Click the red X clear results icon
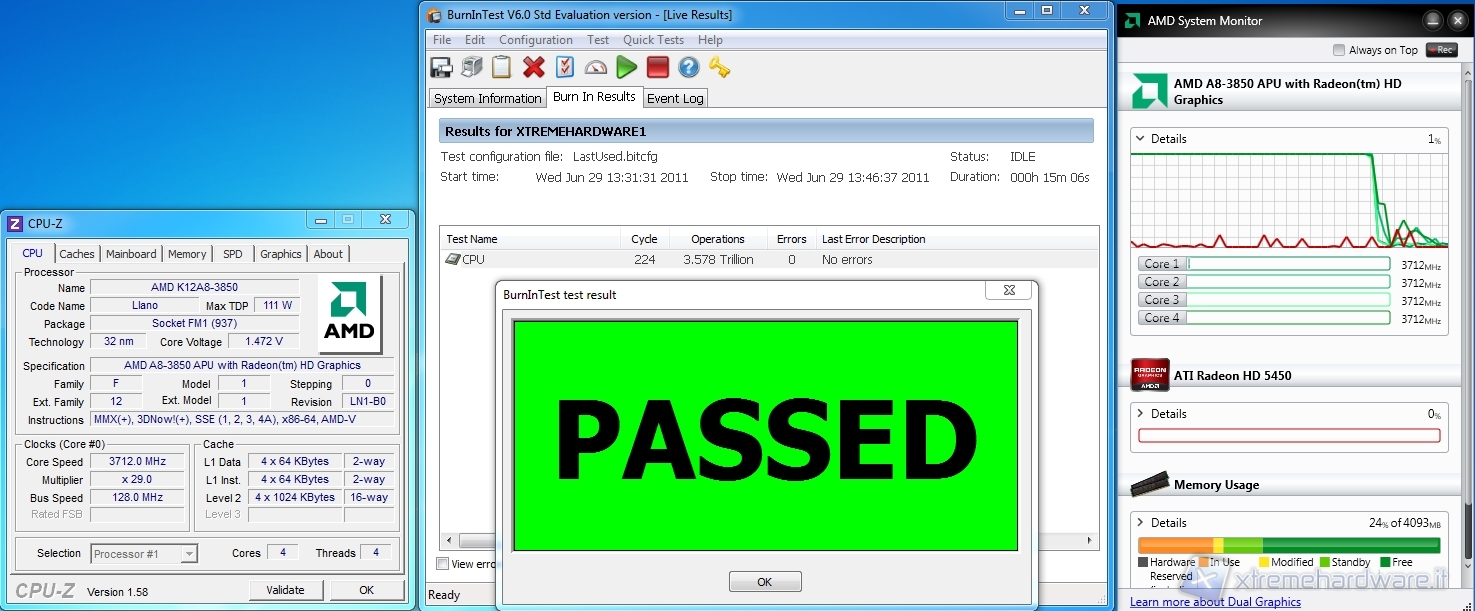Screen dimensions: 1475x611 534,67
